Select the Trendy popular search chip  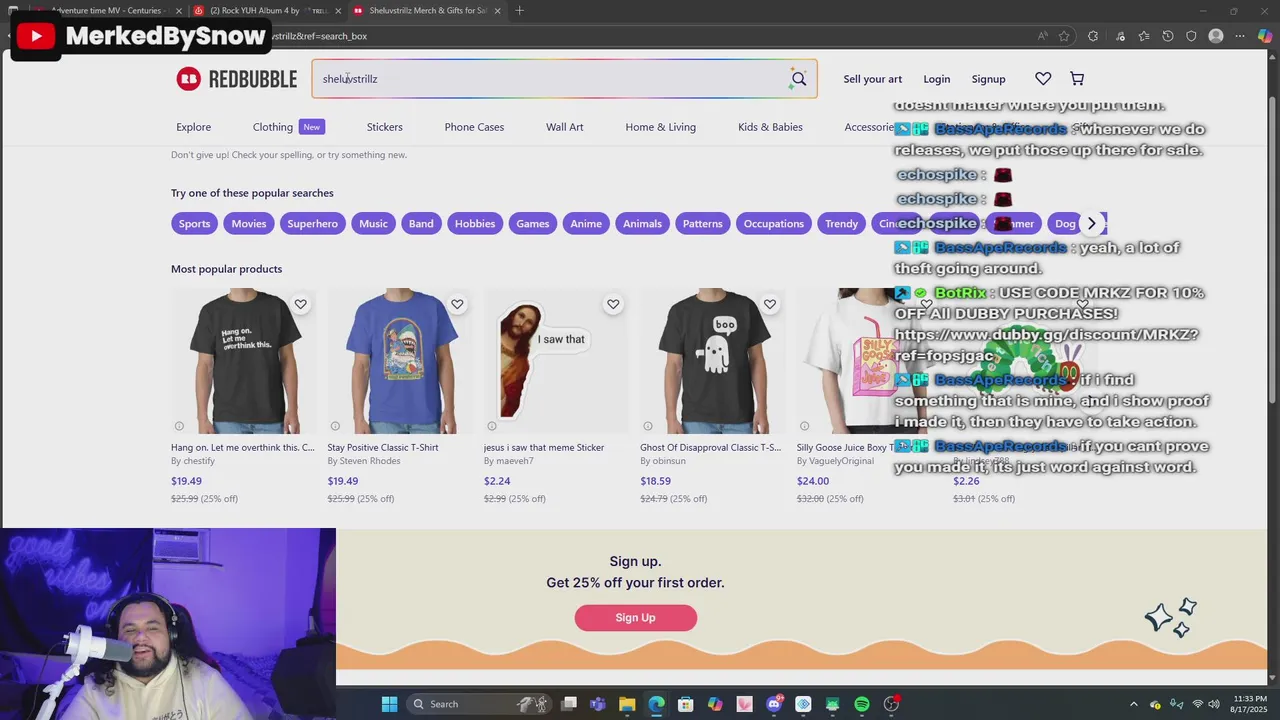tap(841, 223)
